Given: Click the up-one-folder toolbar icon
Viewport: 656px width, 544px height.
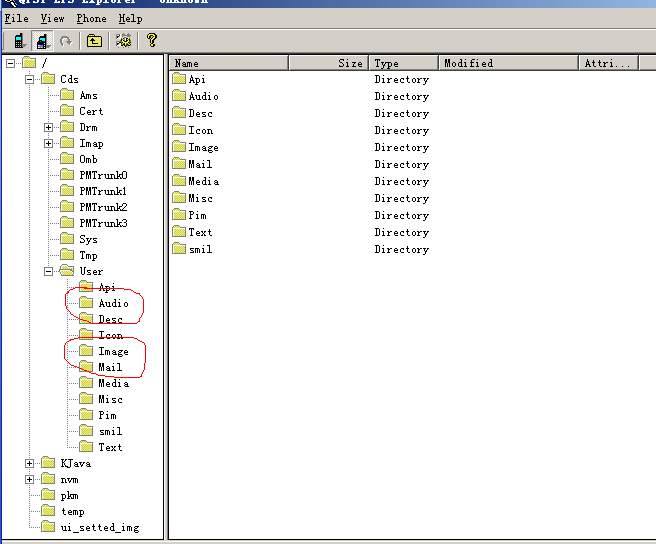Looking at the screenshot, I should (x=94, y=41).
